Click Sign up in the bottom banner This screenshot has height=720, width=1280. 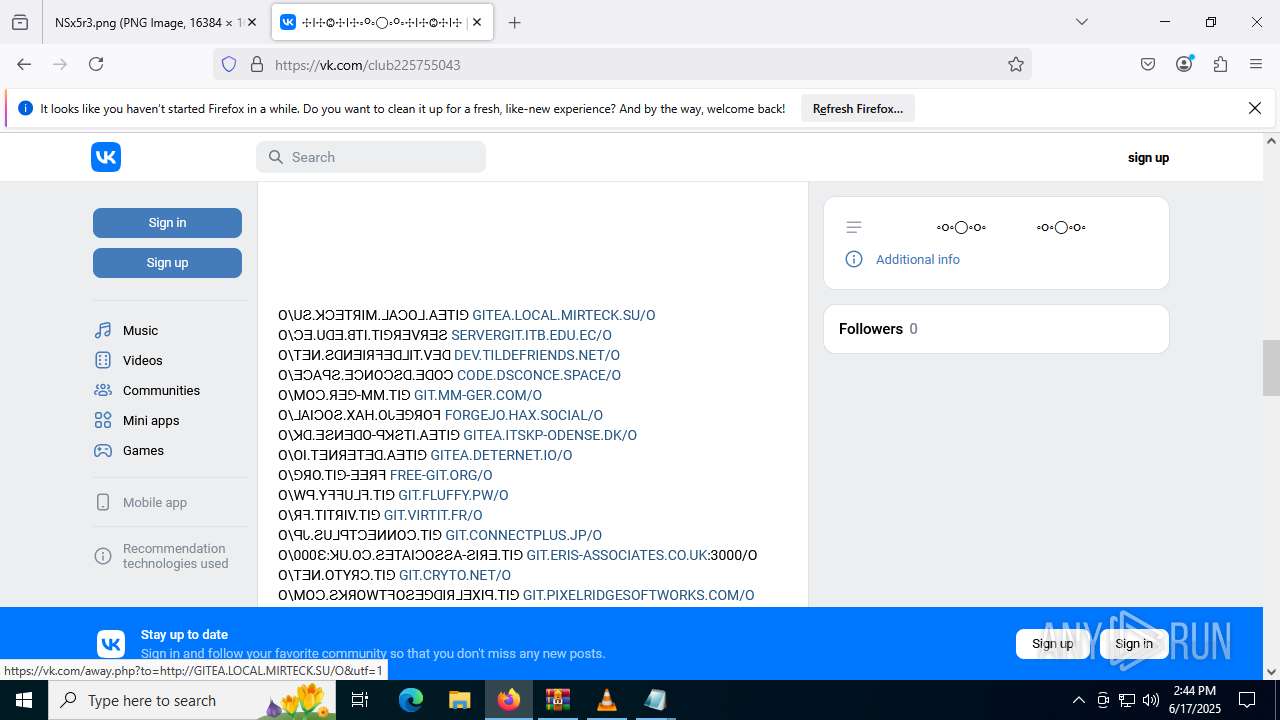[1052, 643]
